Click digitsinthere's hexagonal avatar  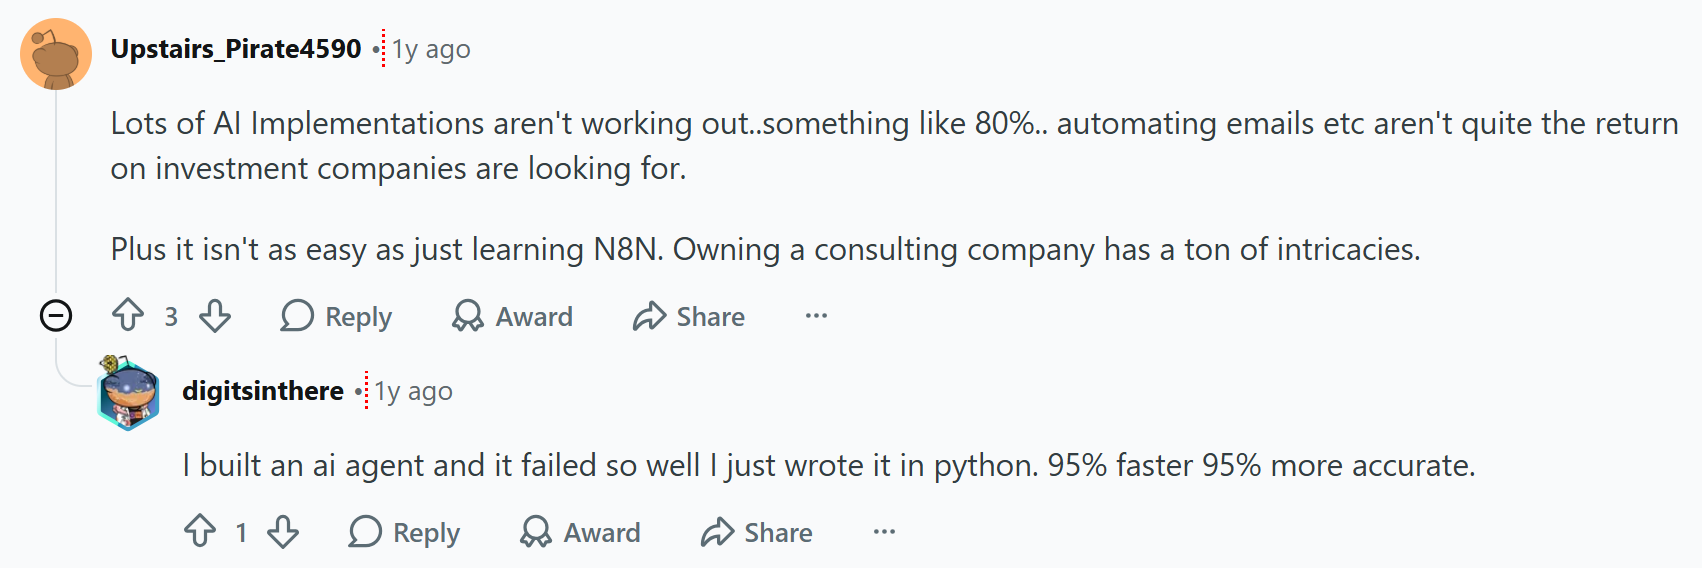point(128,393)
